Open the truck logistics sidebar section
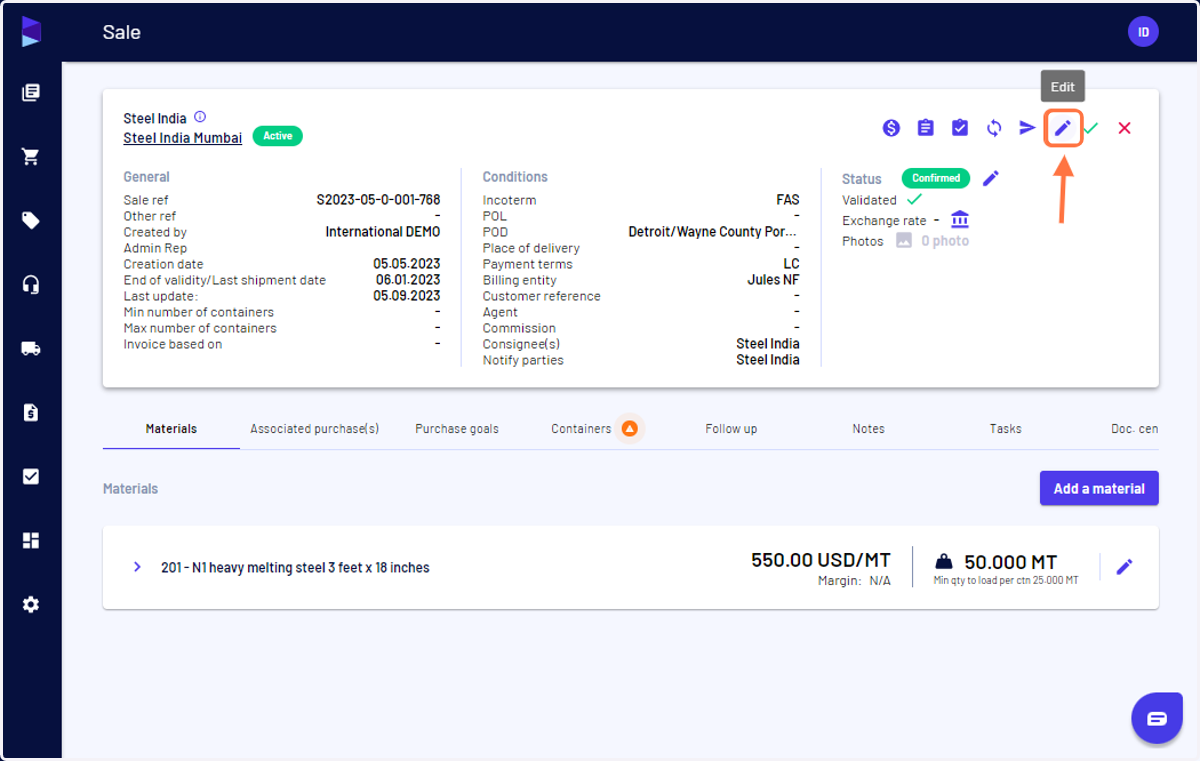The width and height of the screenshot is (1200, 761). [31, 349]
